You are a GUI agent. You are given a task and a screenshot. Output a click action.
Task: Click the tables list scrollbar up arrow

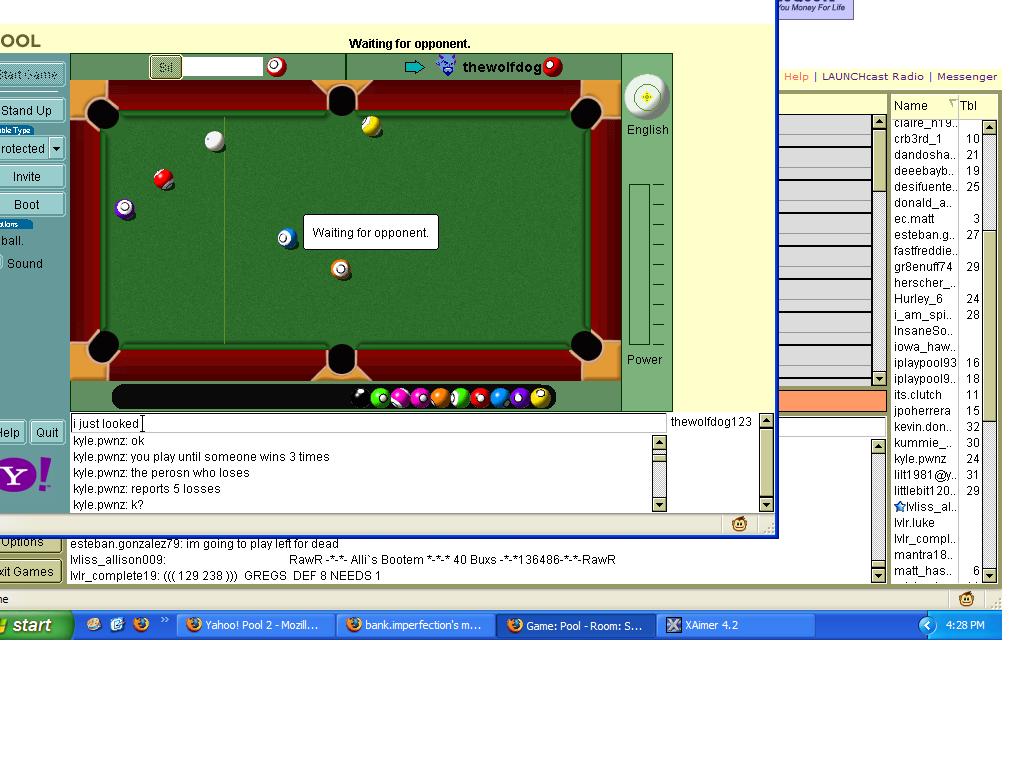[x=879, y=122]
